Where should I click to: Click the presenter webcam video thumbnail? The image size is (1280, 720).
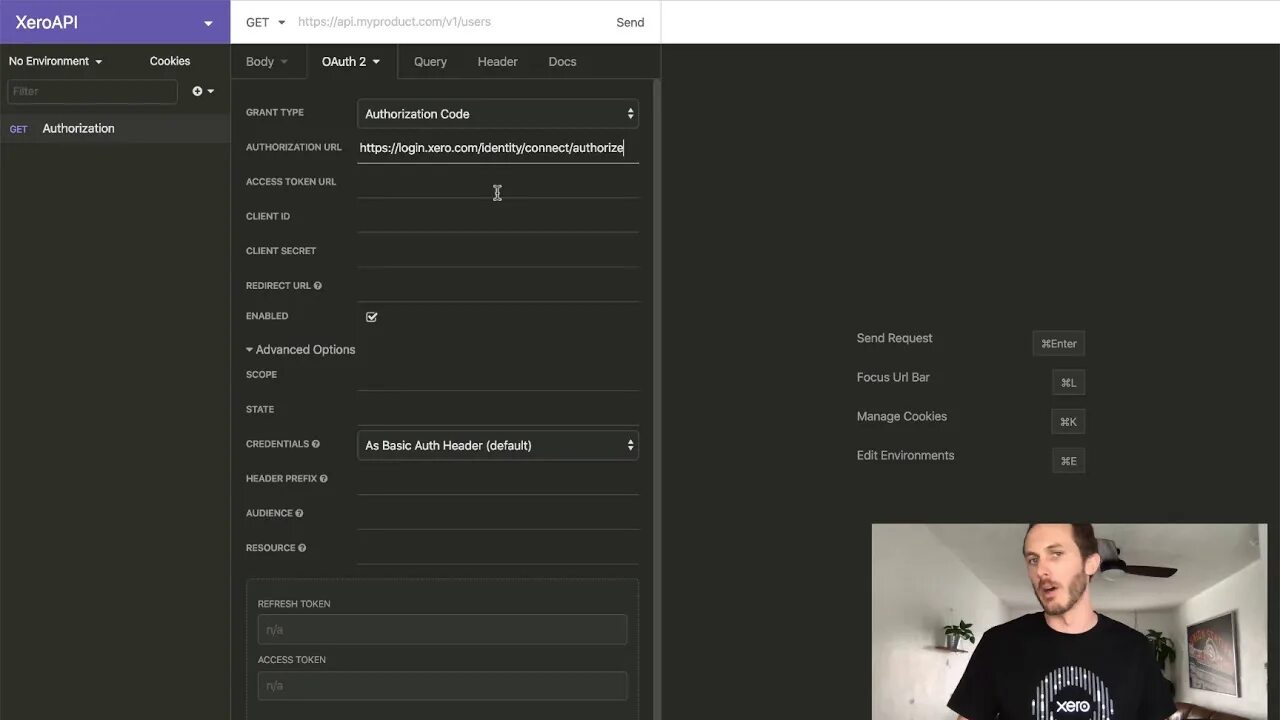pos(1069,621)
